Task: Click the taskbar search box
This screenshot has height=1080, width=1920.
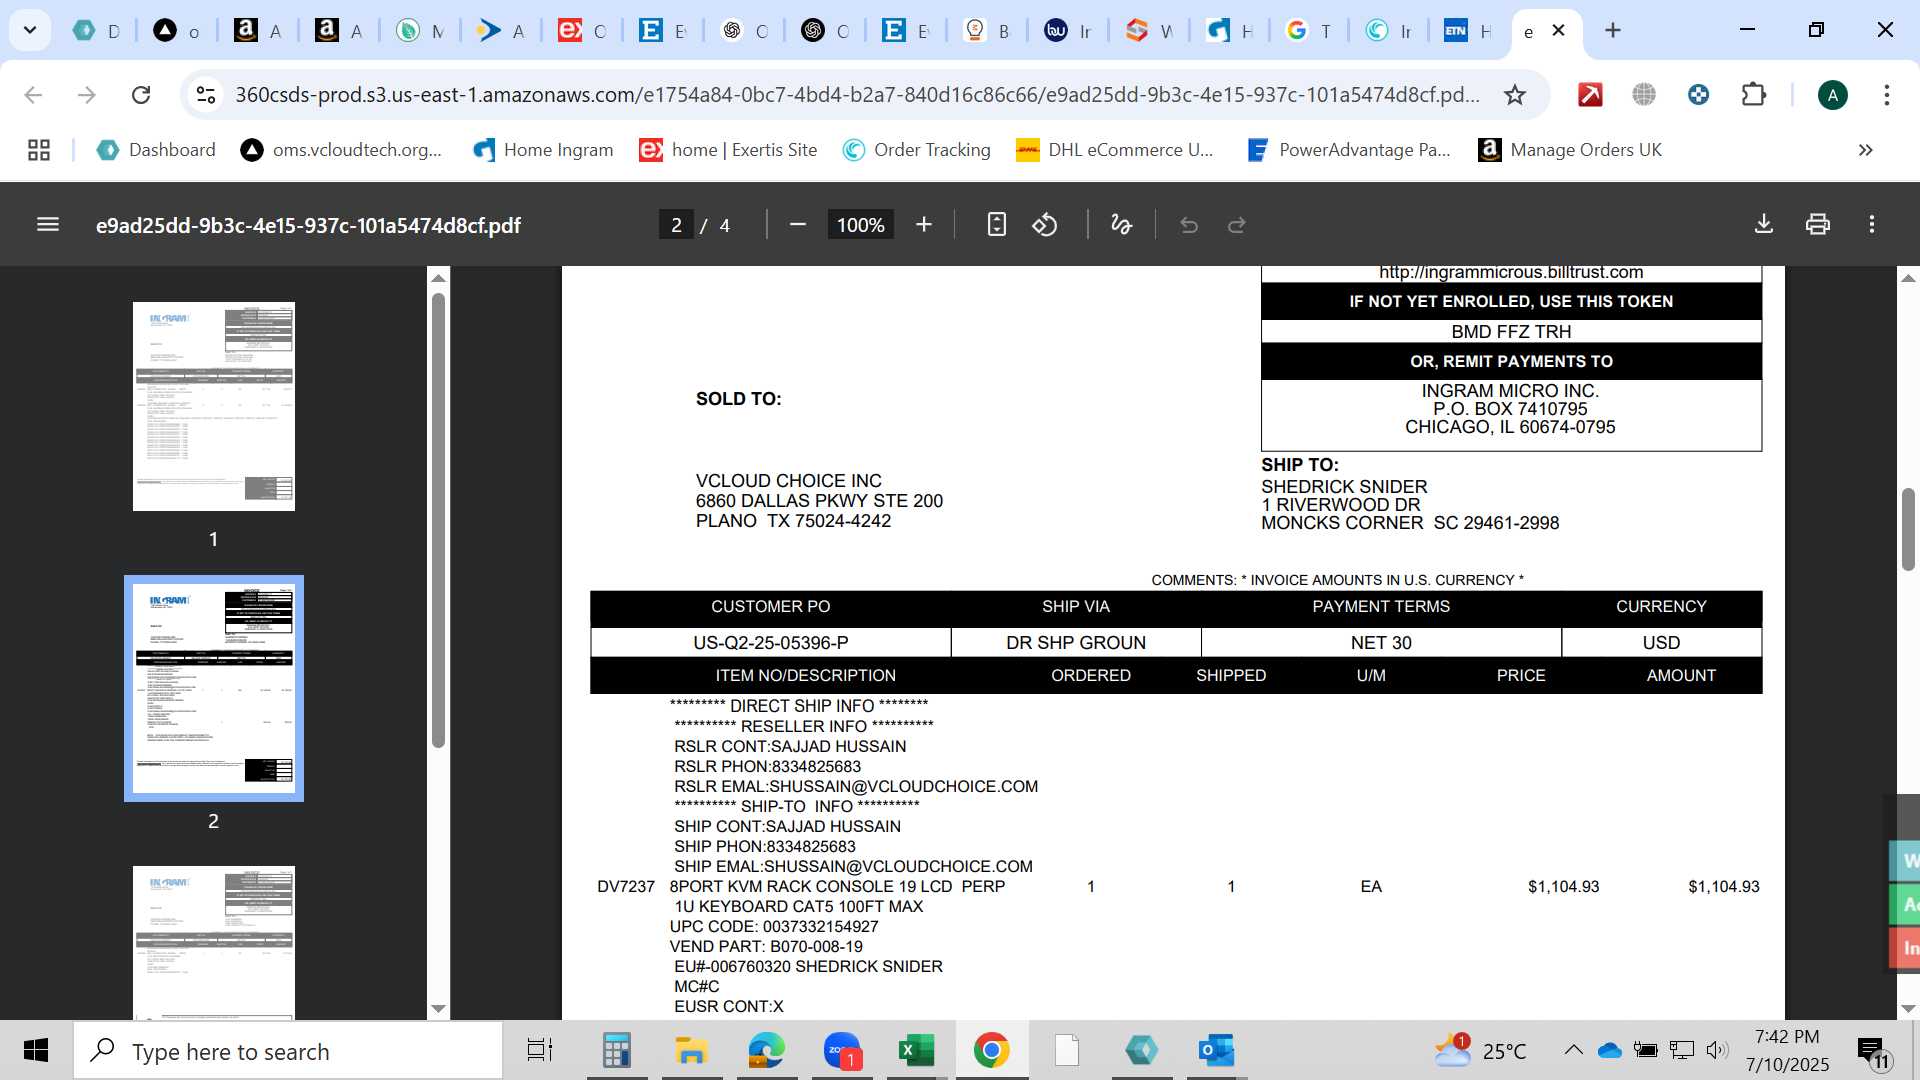Action: point(288,1051)
